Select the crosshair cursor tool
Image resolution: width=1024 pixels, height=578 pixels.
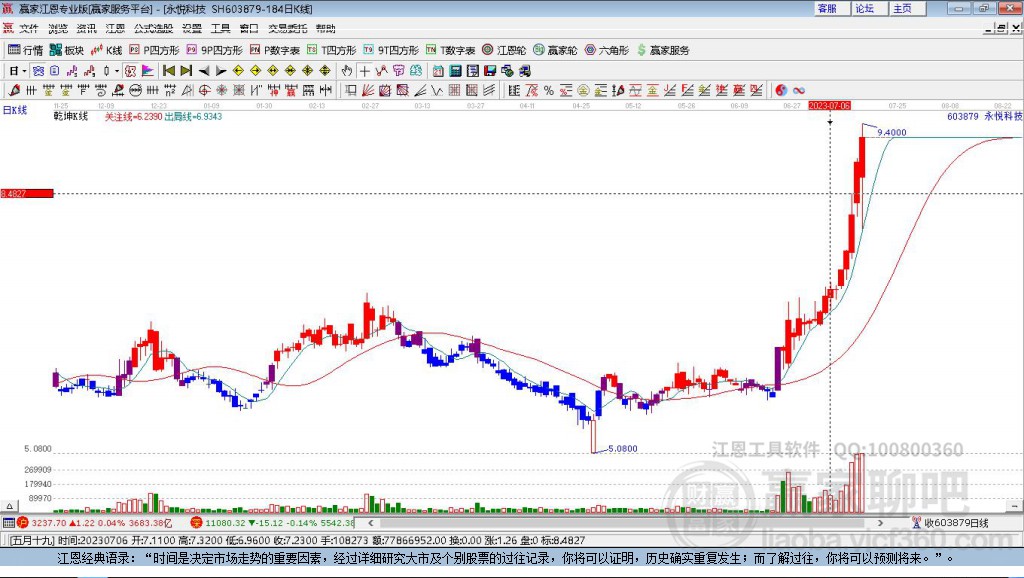365,71
